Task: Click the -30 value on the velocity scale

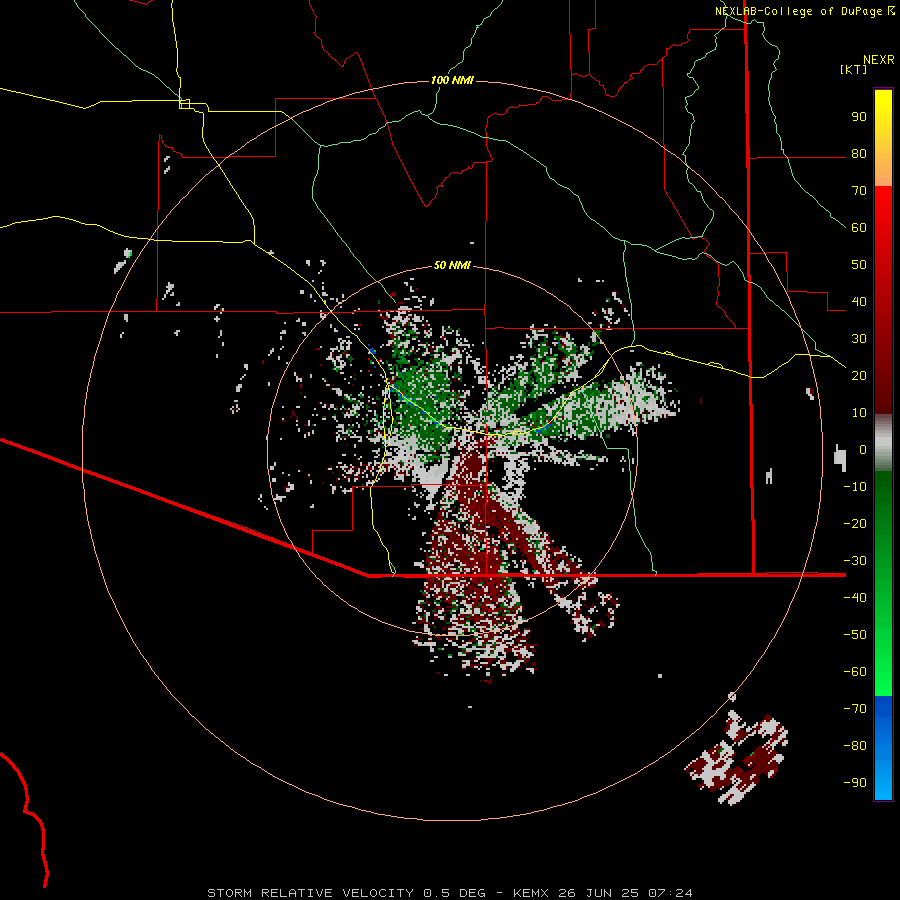Action: pos(855,561)
